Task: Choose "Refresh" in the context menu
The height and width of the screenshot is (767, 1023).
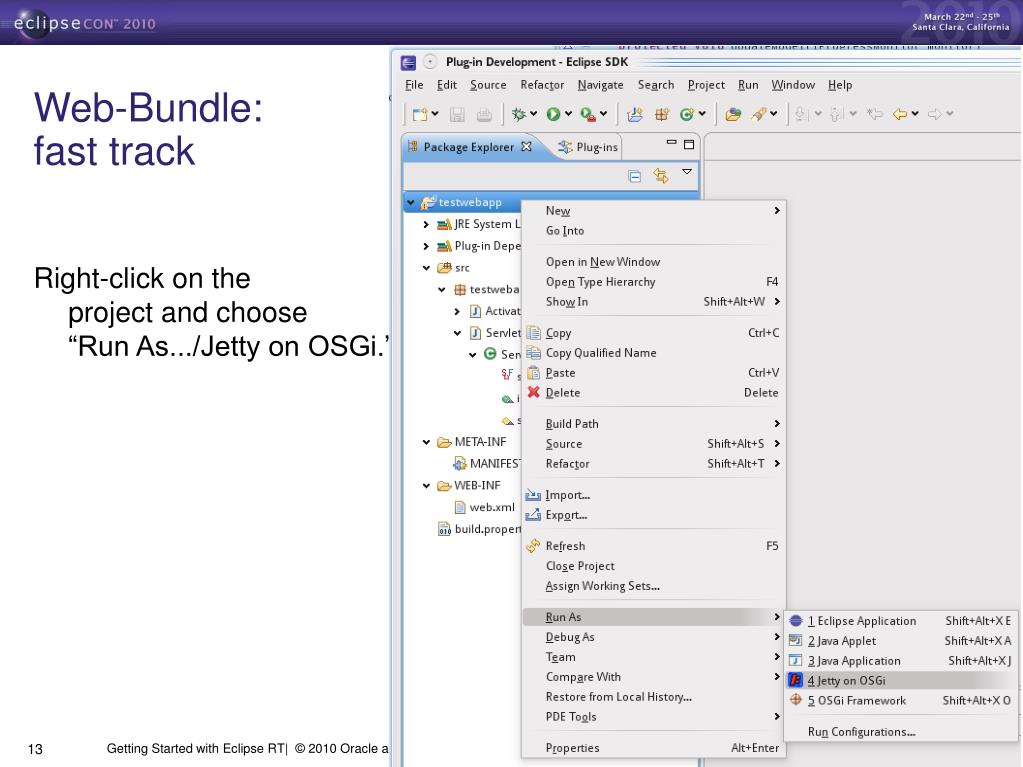Action: coord(653,546)
